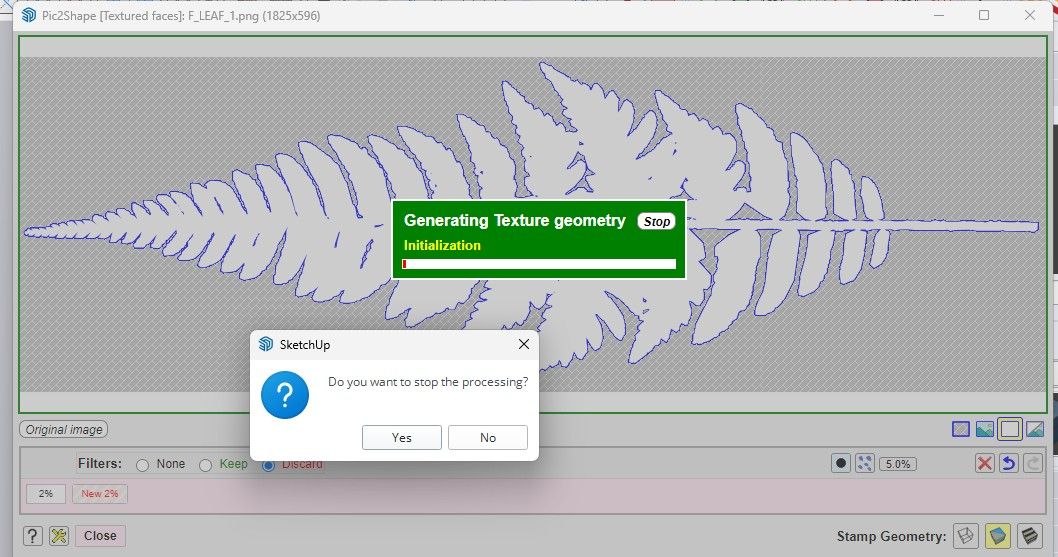Select the None filter radio button
Screen dimensions: 1058x557
tap(143, 465)
